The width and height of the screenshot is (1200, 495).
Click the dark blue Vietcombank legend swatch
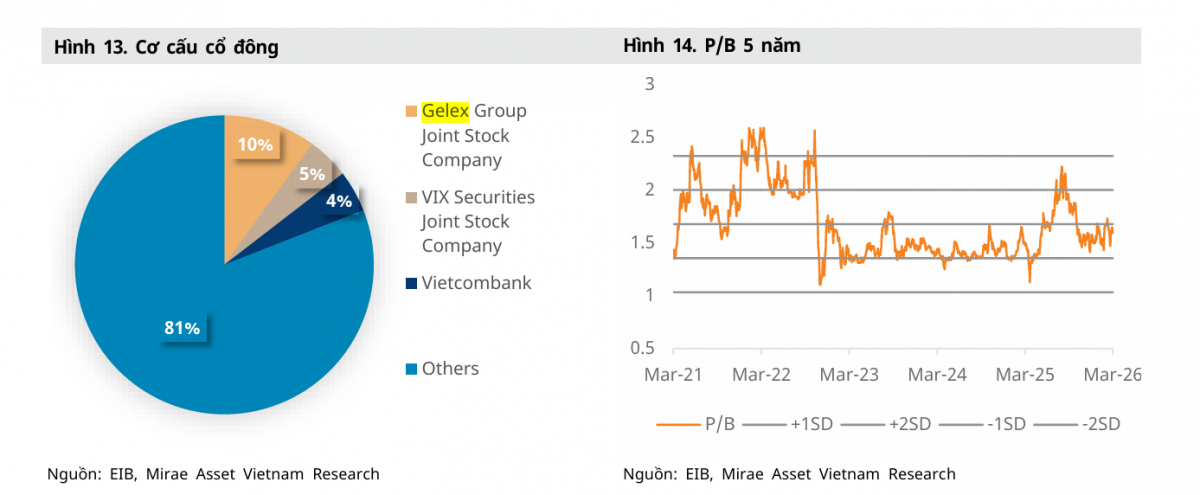411,284
